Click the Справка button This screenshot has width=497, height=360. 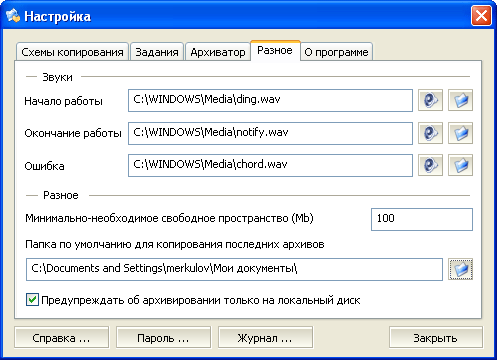tap(61, 338)
